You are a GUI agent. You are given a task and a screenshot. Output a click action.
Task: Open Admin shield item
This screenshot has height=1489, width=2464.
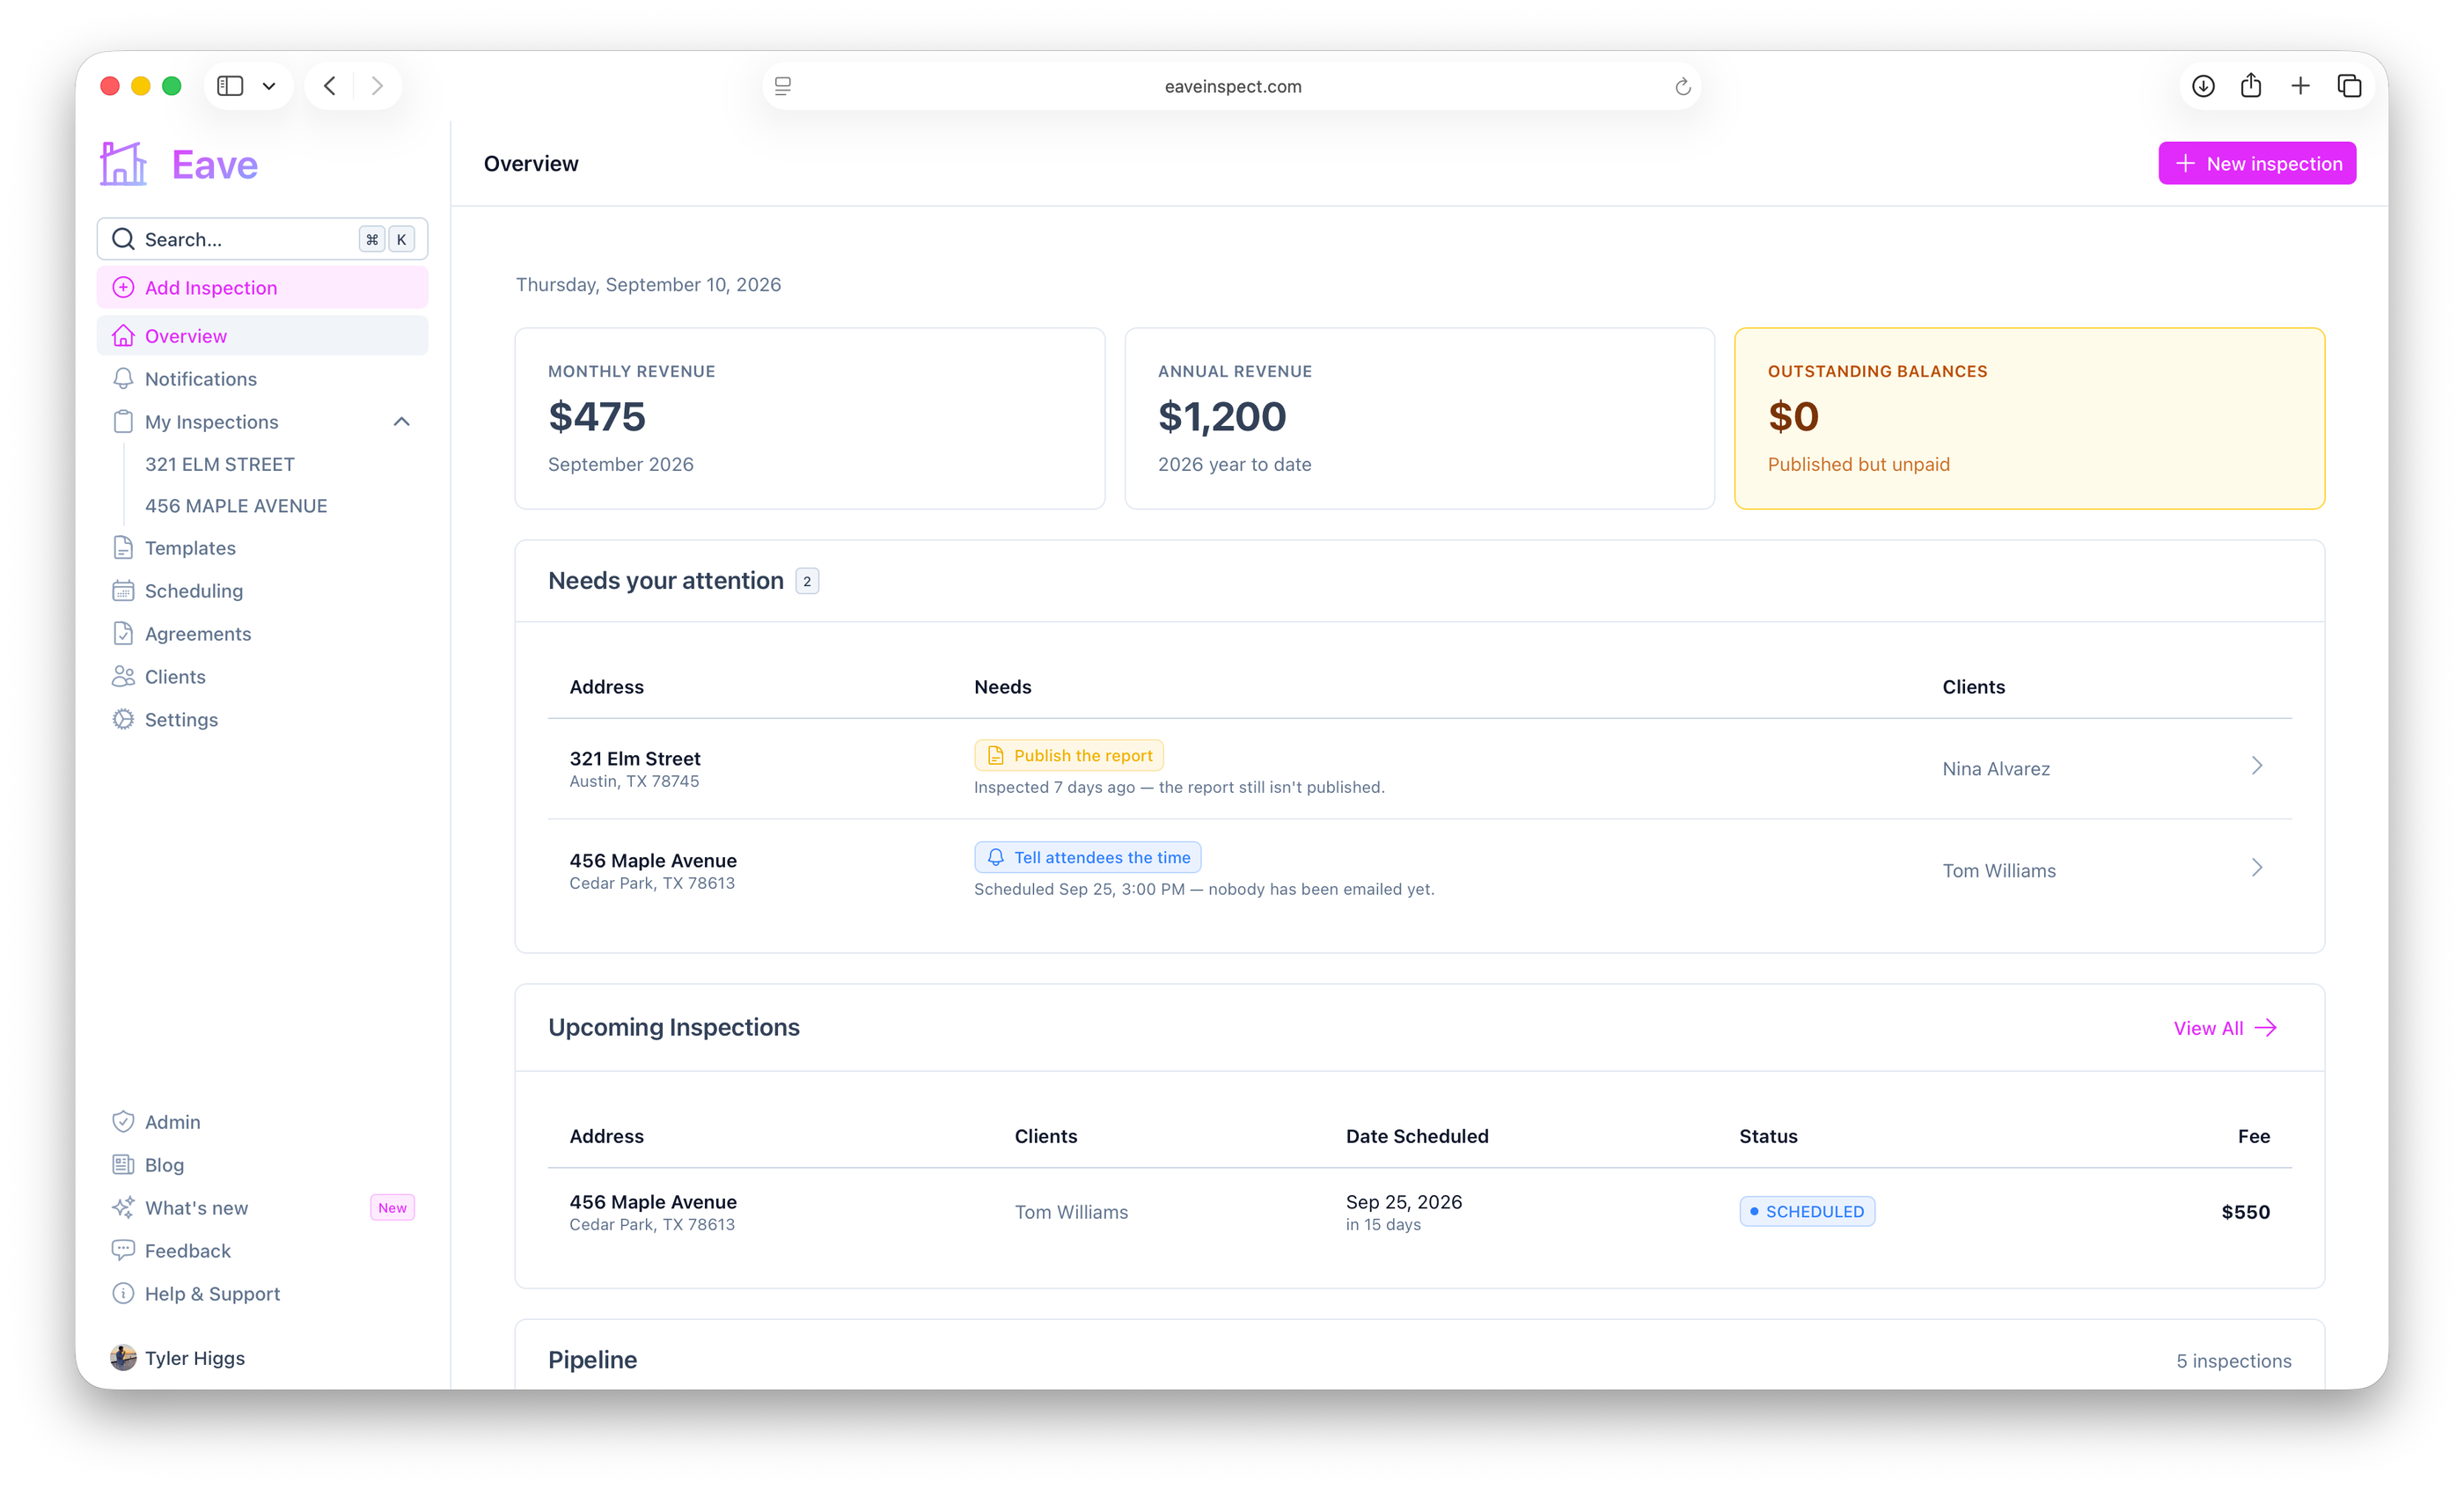click(262, 1122)
